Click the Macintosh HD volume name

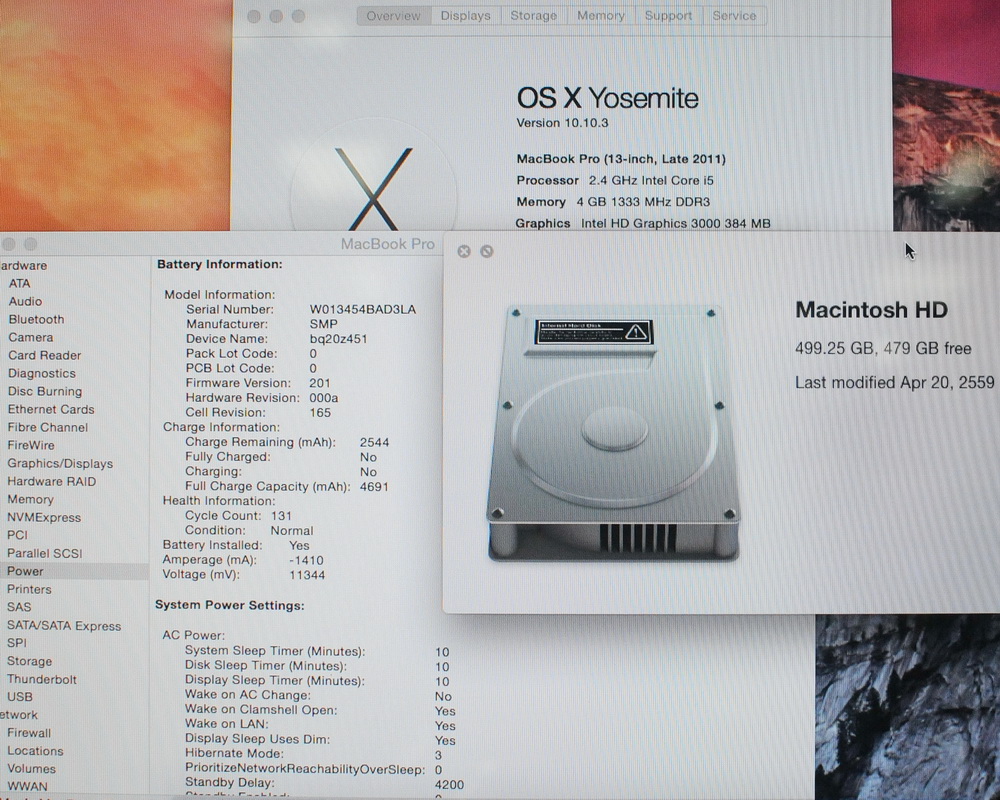871,310
